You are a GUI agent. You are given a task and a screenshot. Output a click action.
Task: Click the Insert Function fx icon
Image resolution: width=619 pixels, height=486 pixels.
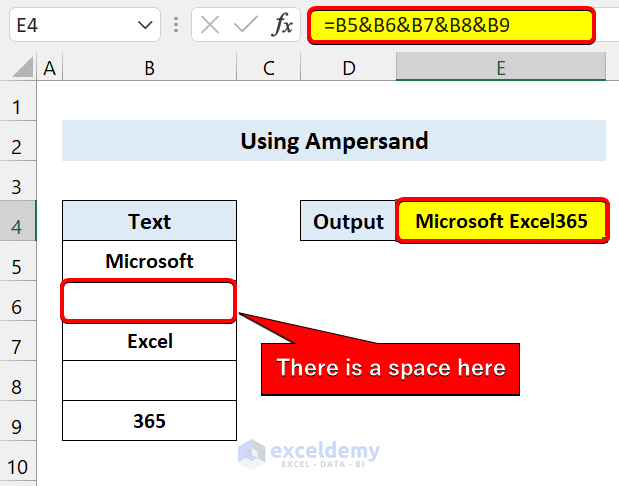click(282, 25)
